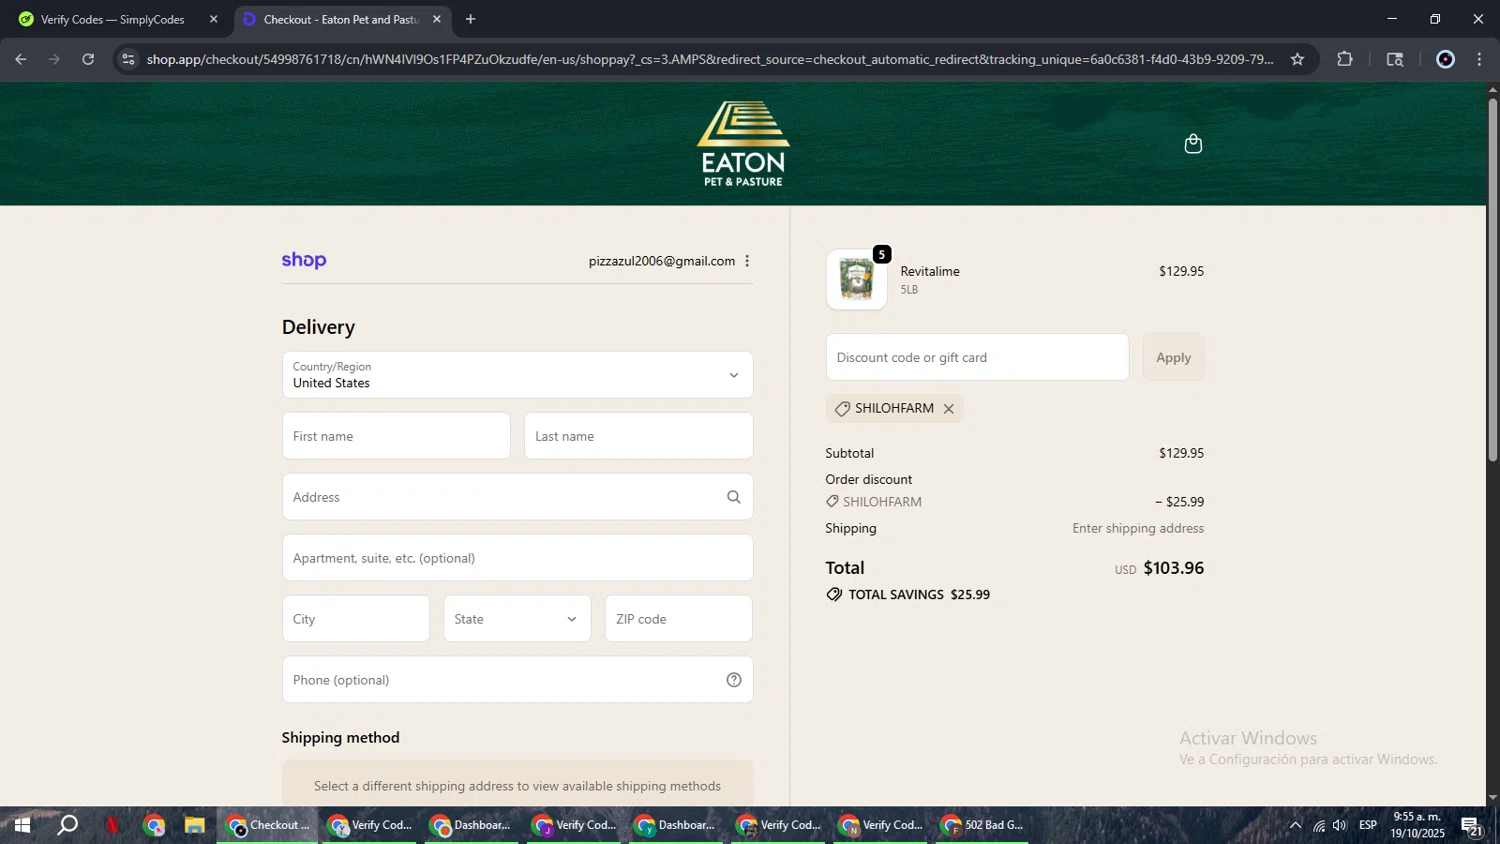This screenshot has width=1500, height=844.
Task: Click the Revitalime product thumbnail
Action: 857,279
